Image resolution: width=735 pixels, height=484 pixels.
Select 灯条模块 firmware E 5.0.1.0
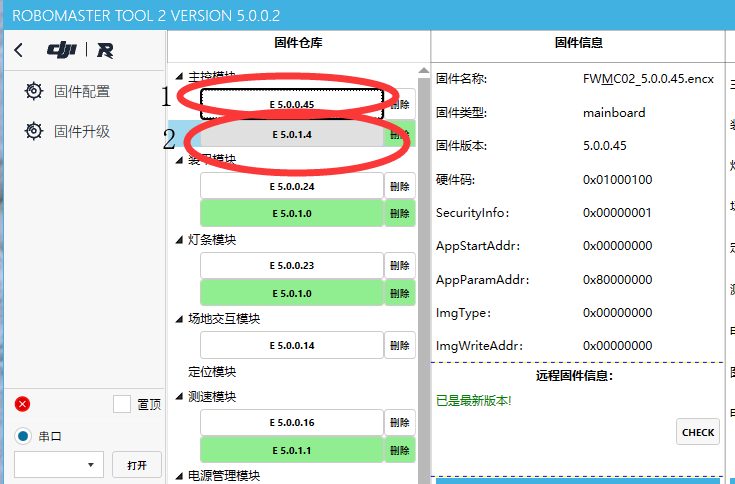pyautogui.click(x=292, y=293)
